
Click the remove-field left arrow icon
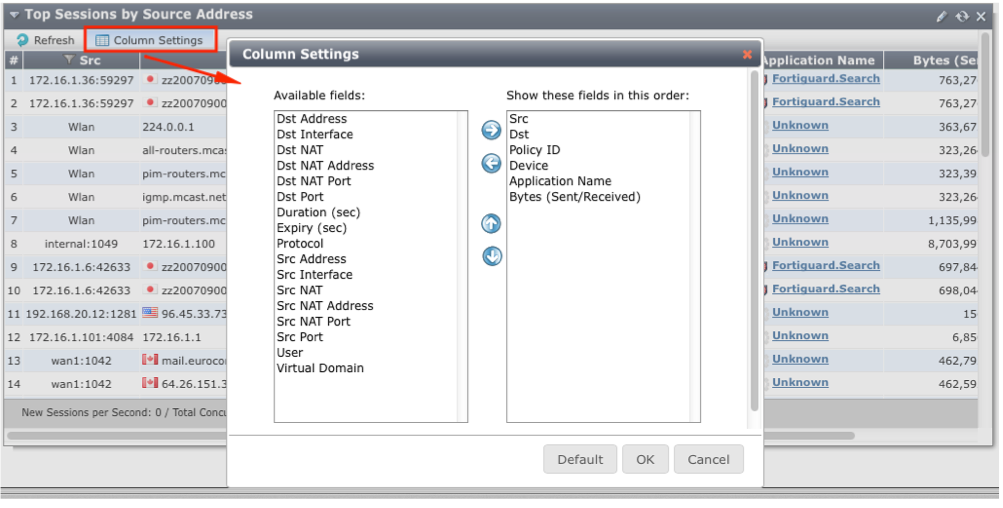[x=491, y=163]
